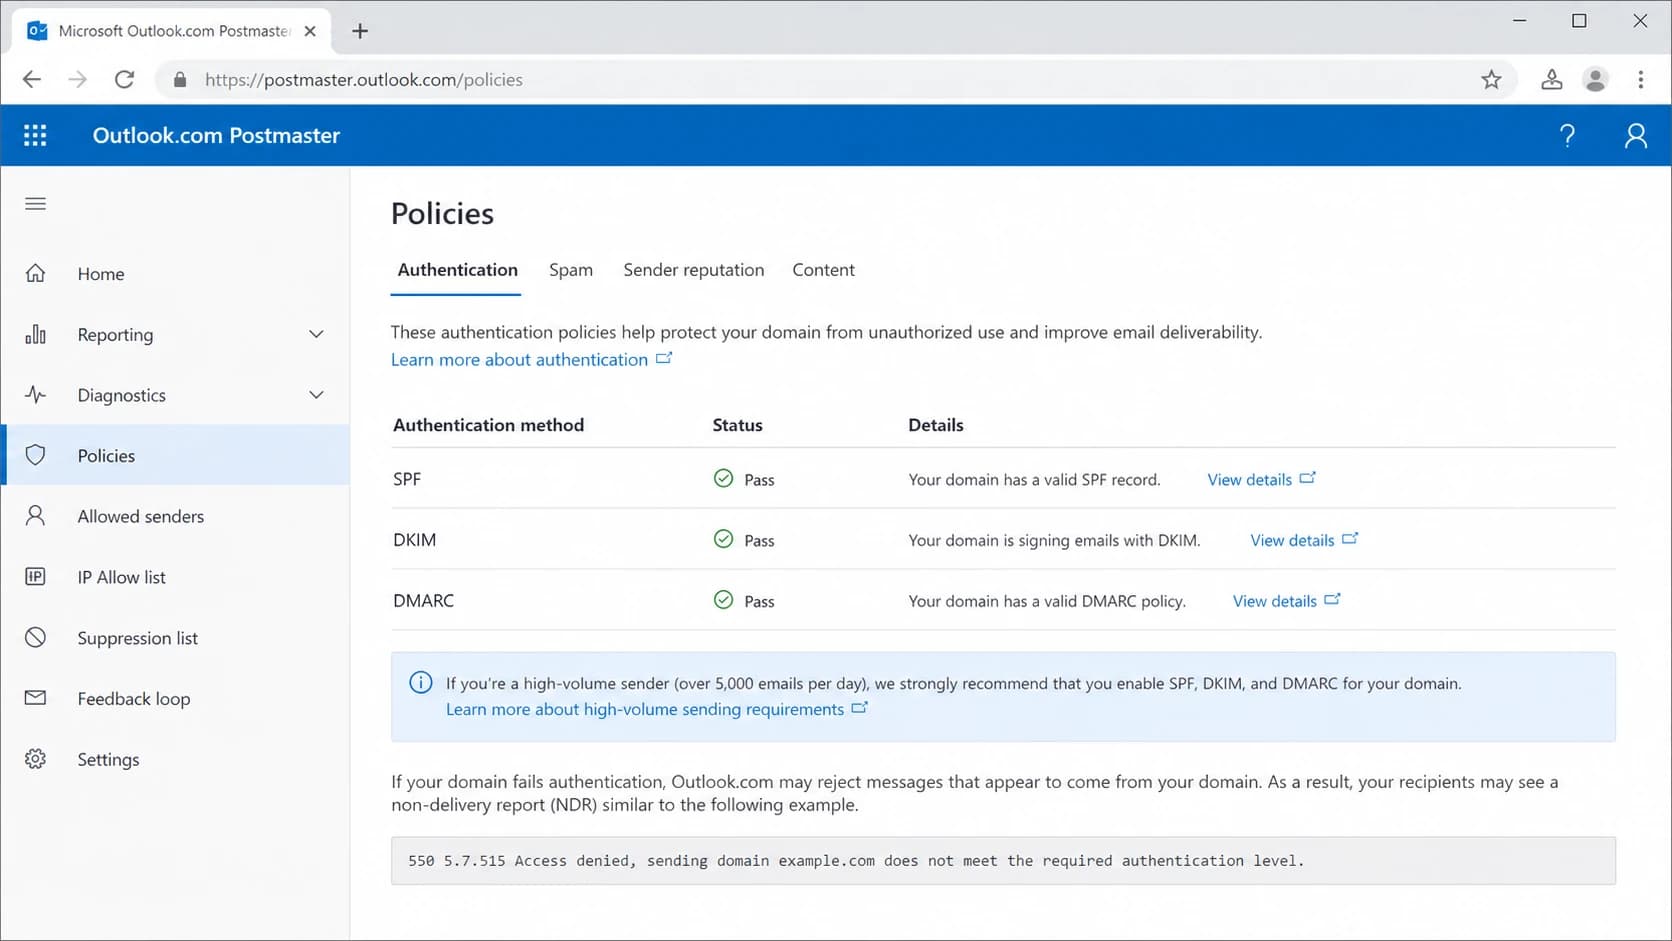Click the external link icon beside SPF View details
Viewport: 1672px width, 941px height.
coord(1307,478)
